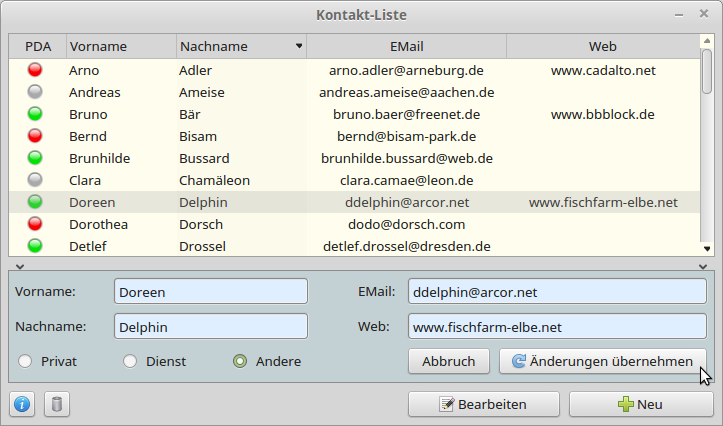
Task: Select the Dienst radio button
Action: [x=130, y=361]
